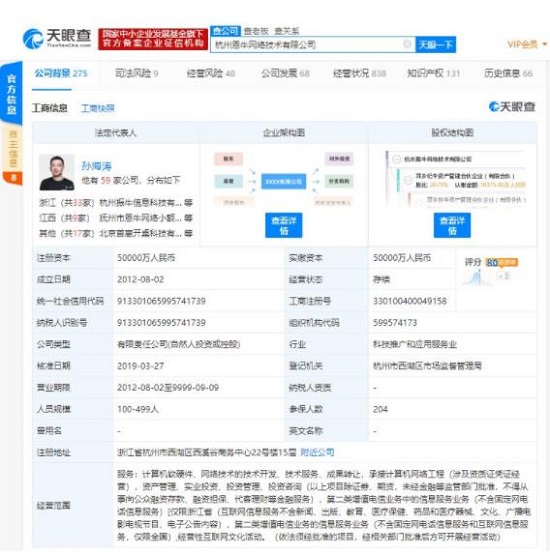
Task: Select the 自主信息 side tab
Action: (12, 148)
